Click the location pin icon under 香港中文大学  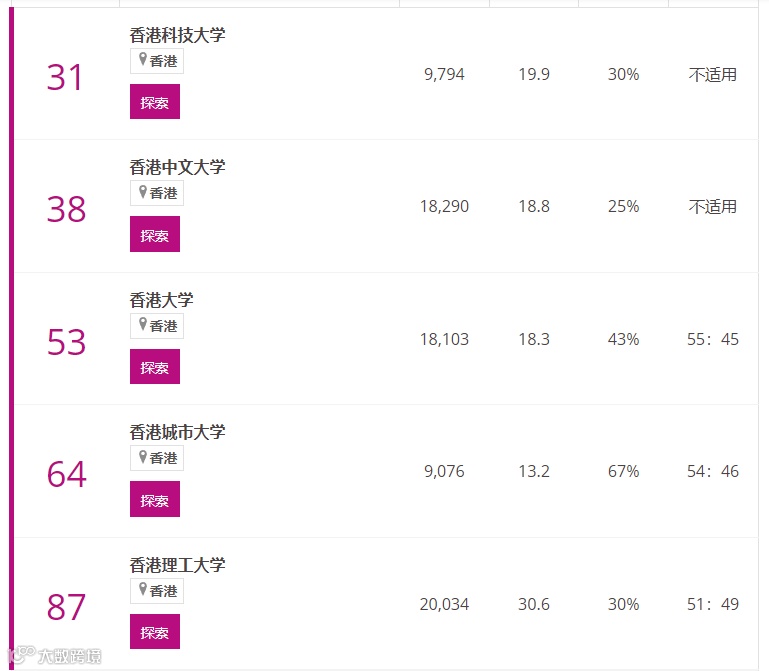coord(143,192)
